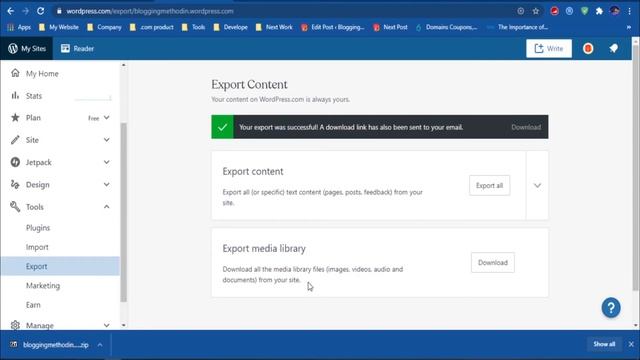Close the downloads bar

point(631,344)
